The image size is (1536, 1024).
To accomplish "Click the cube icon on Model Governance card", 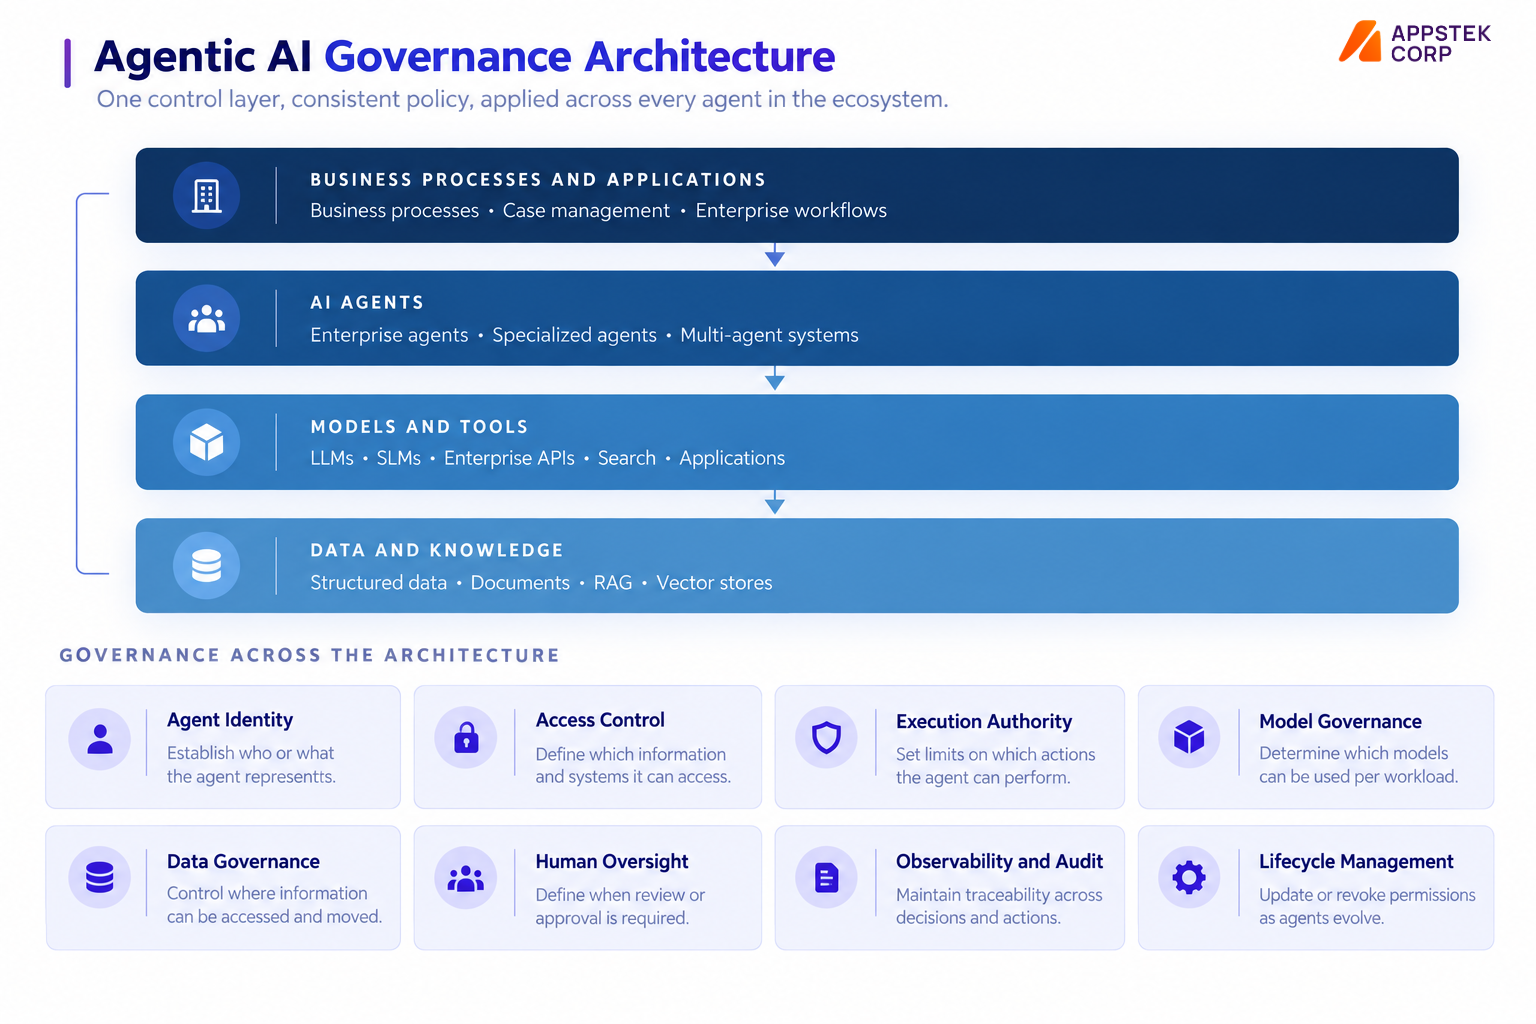I will coord(1189,738).
